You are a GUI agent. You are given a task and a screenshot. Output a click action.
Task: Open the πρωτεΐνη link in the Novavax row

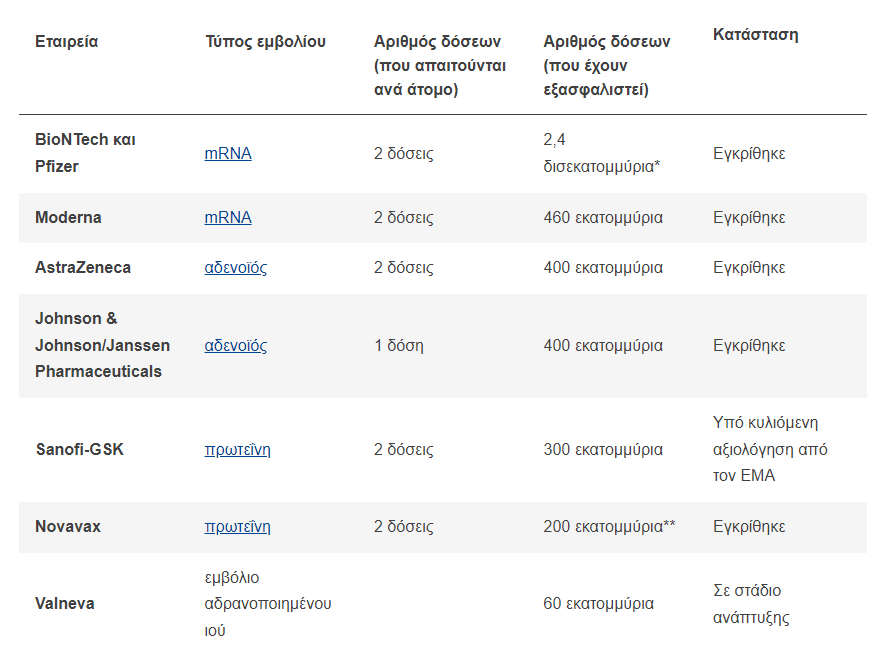pos(237,527)
